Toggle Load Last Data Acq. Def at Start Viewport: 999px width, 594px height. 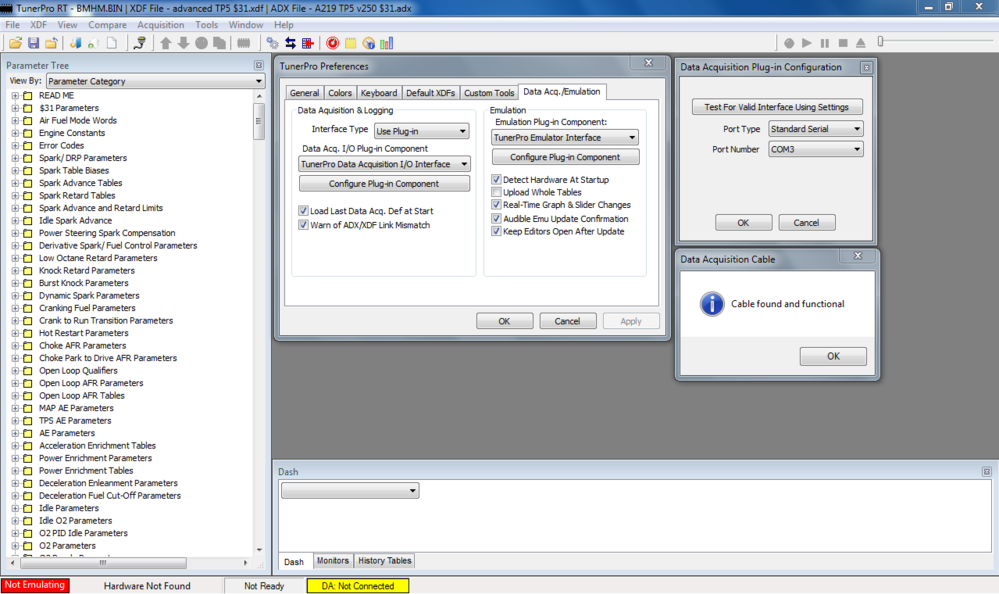tap(303, 210)
